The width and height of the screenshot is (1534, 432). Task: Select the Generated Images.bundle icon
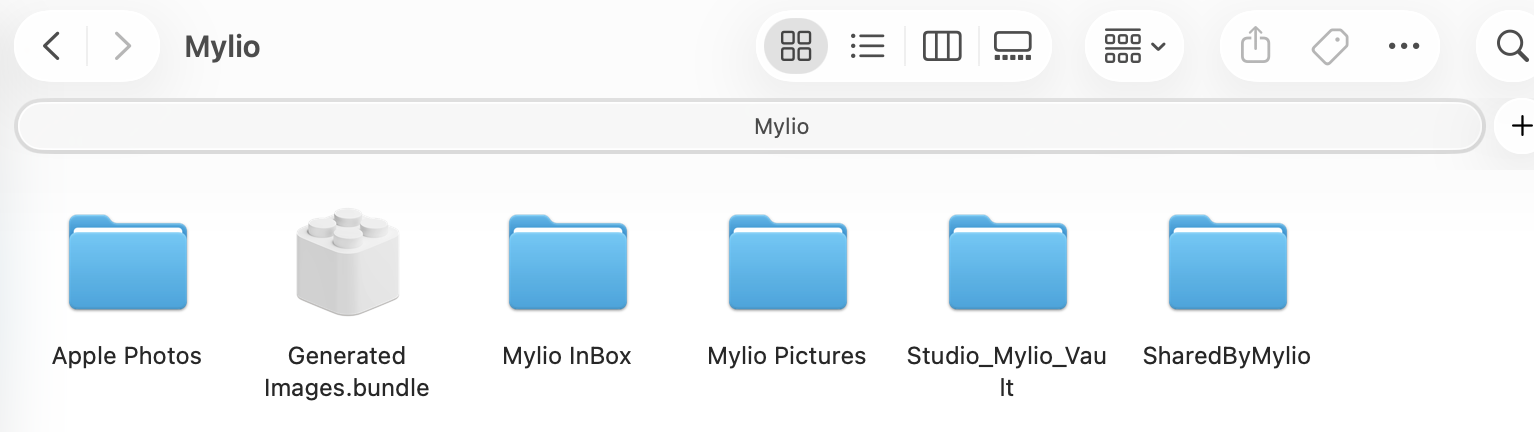[x=347, y=262]
